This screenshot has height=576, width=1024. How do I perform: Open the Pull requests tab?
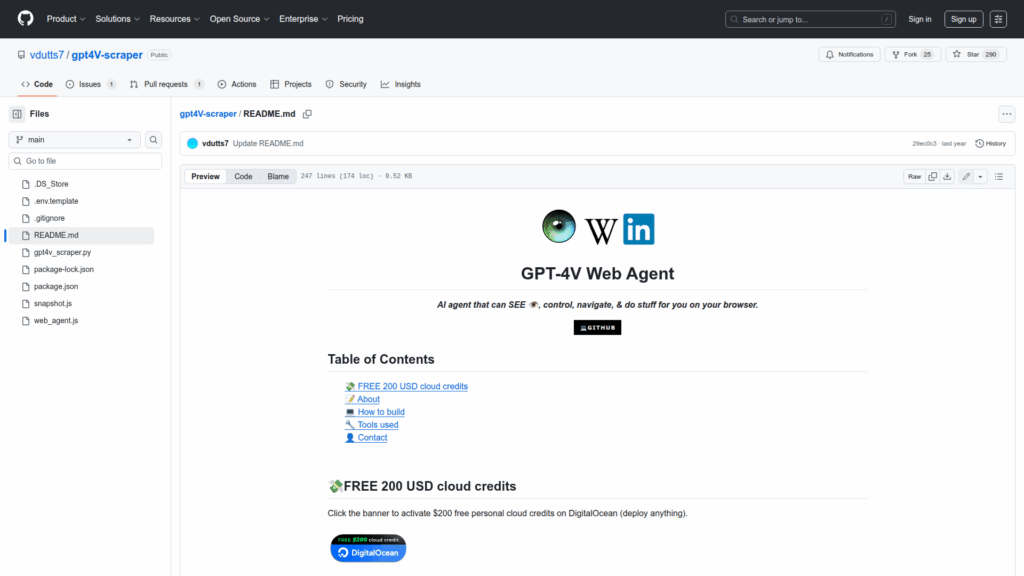tap(167, 84)
